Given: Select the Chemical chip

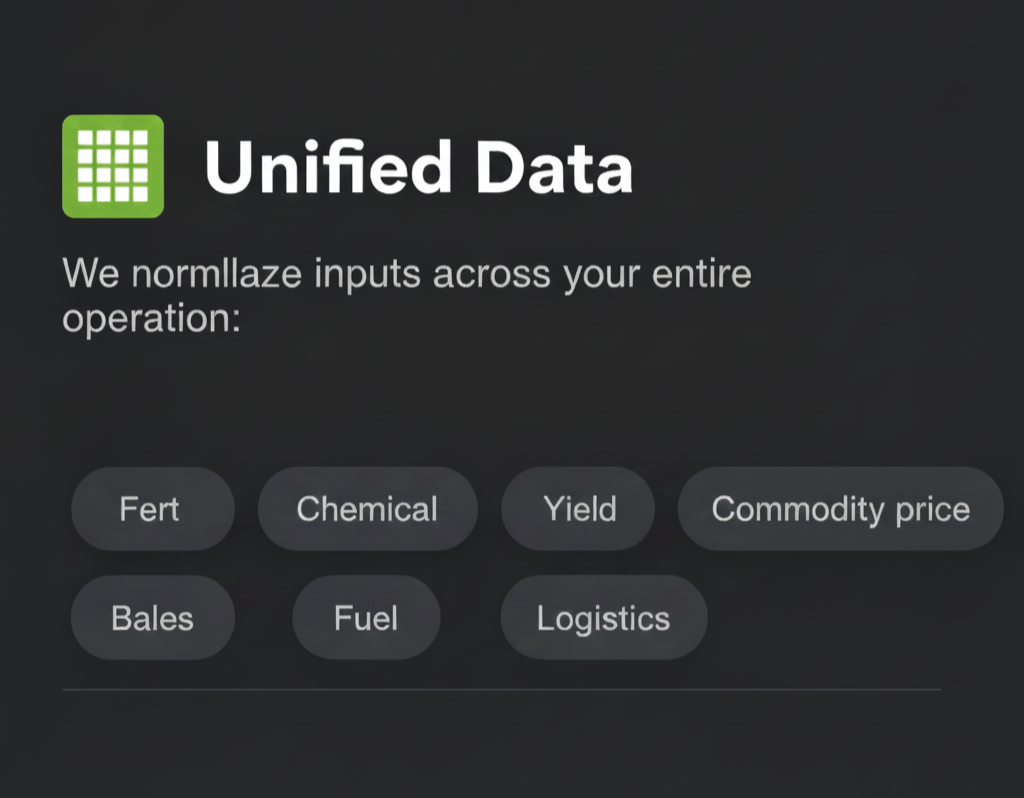Looking at the screenshot, I should coord(368,509).
